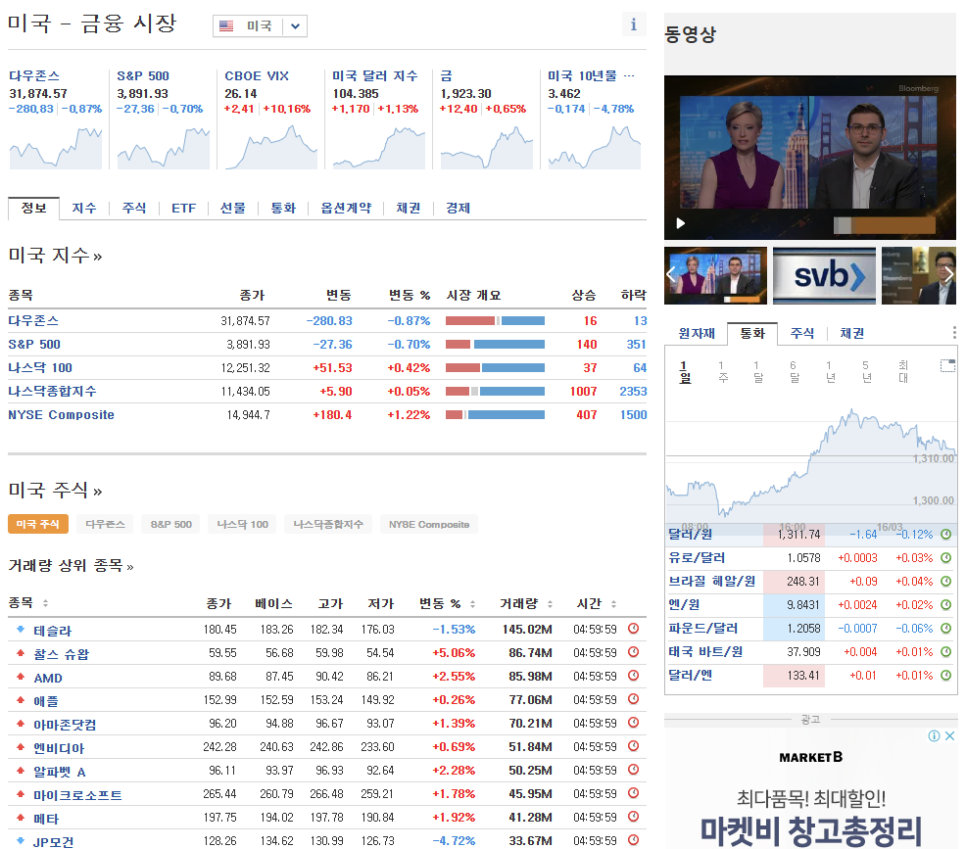This screenshot has width=966, height=849.
Task: Click the video progress bar
Action: point(884,225)
